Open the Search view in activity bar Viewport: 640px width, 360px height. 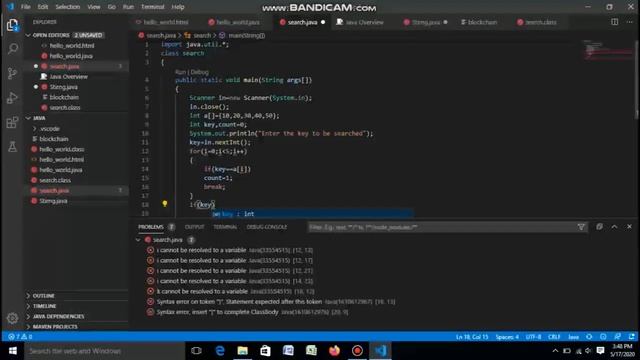tap(12, 49)
